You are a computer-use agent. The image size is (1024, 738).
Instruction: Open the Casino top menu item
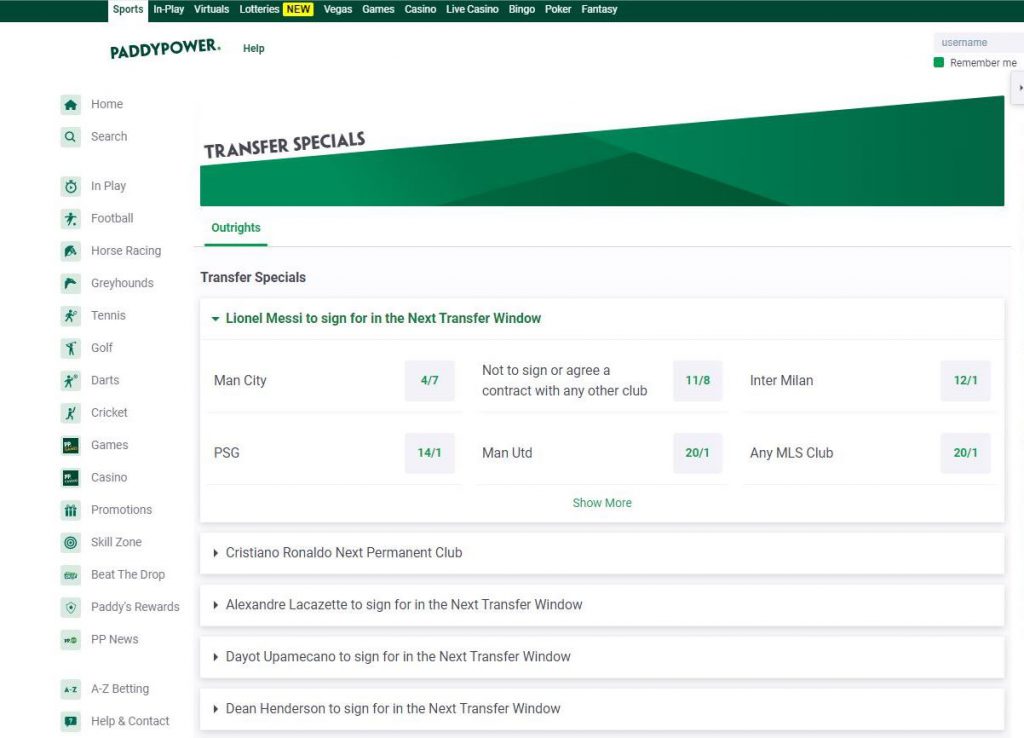(x=420, y=10)
